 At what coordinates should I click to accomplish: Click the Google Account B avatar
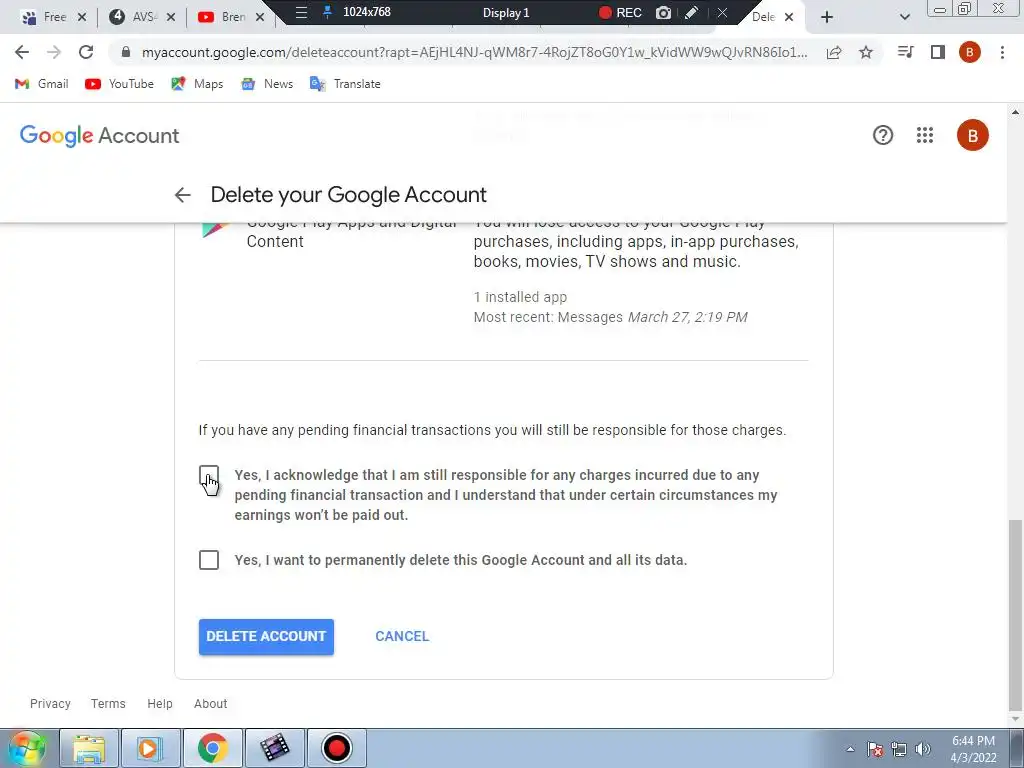[x=972, y=135]
